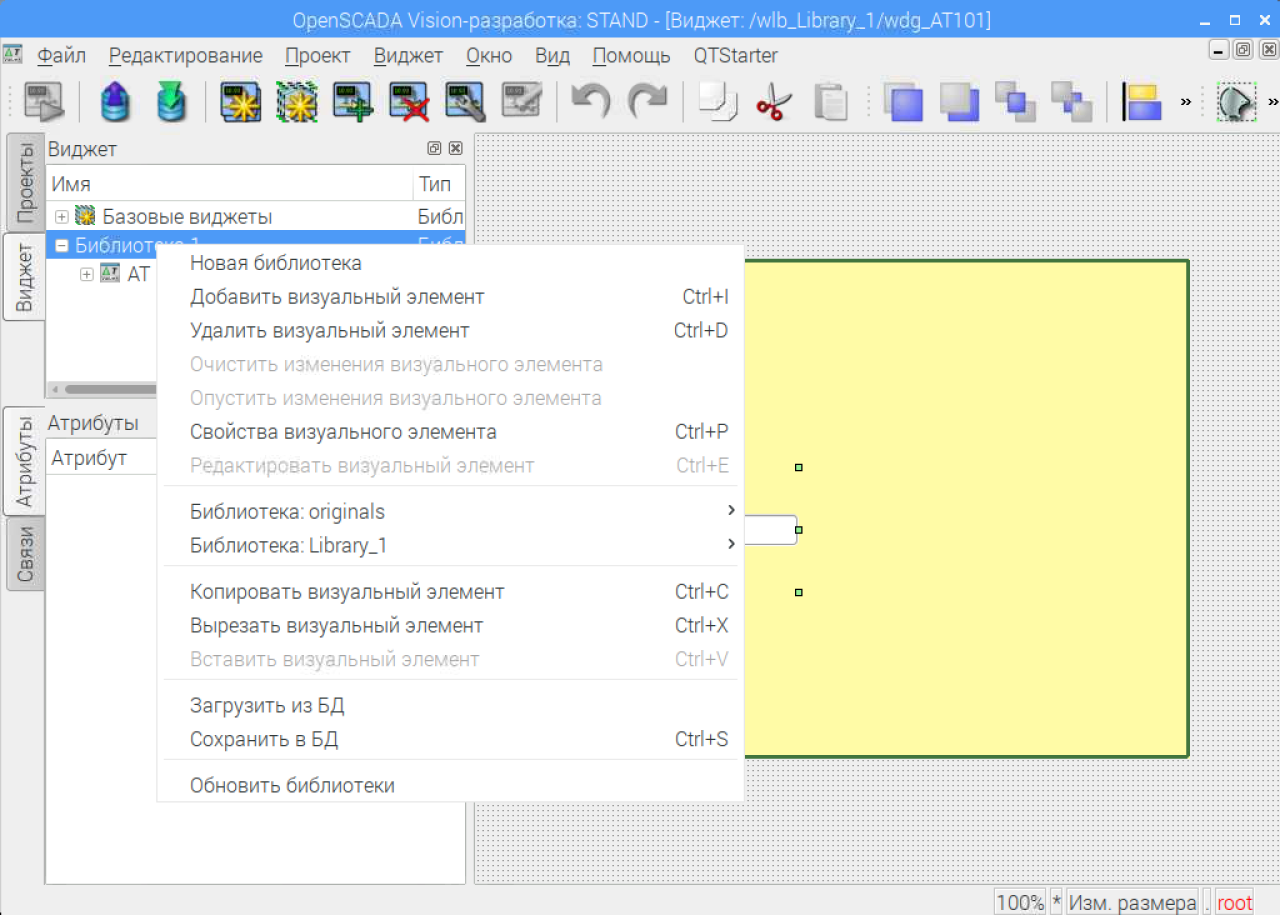Click the root user button in status bar
The width and height of the screenshot is (1280, 915).
click(x=1234, y=903)
